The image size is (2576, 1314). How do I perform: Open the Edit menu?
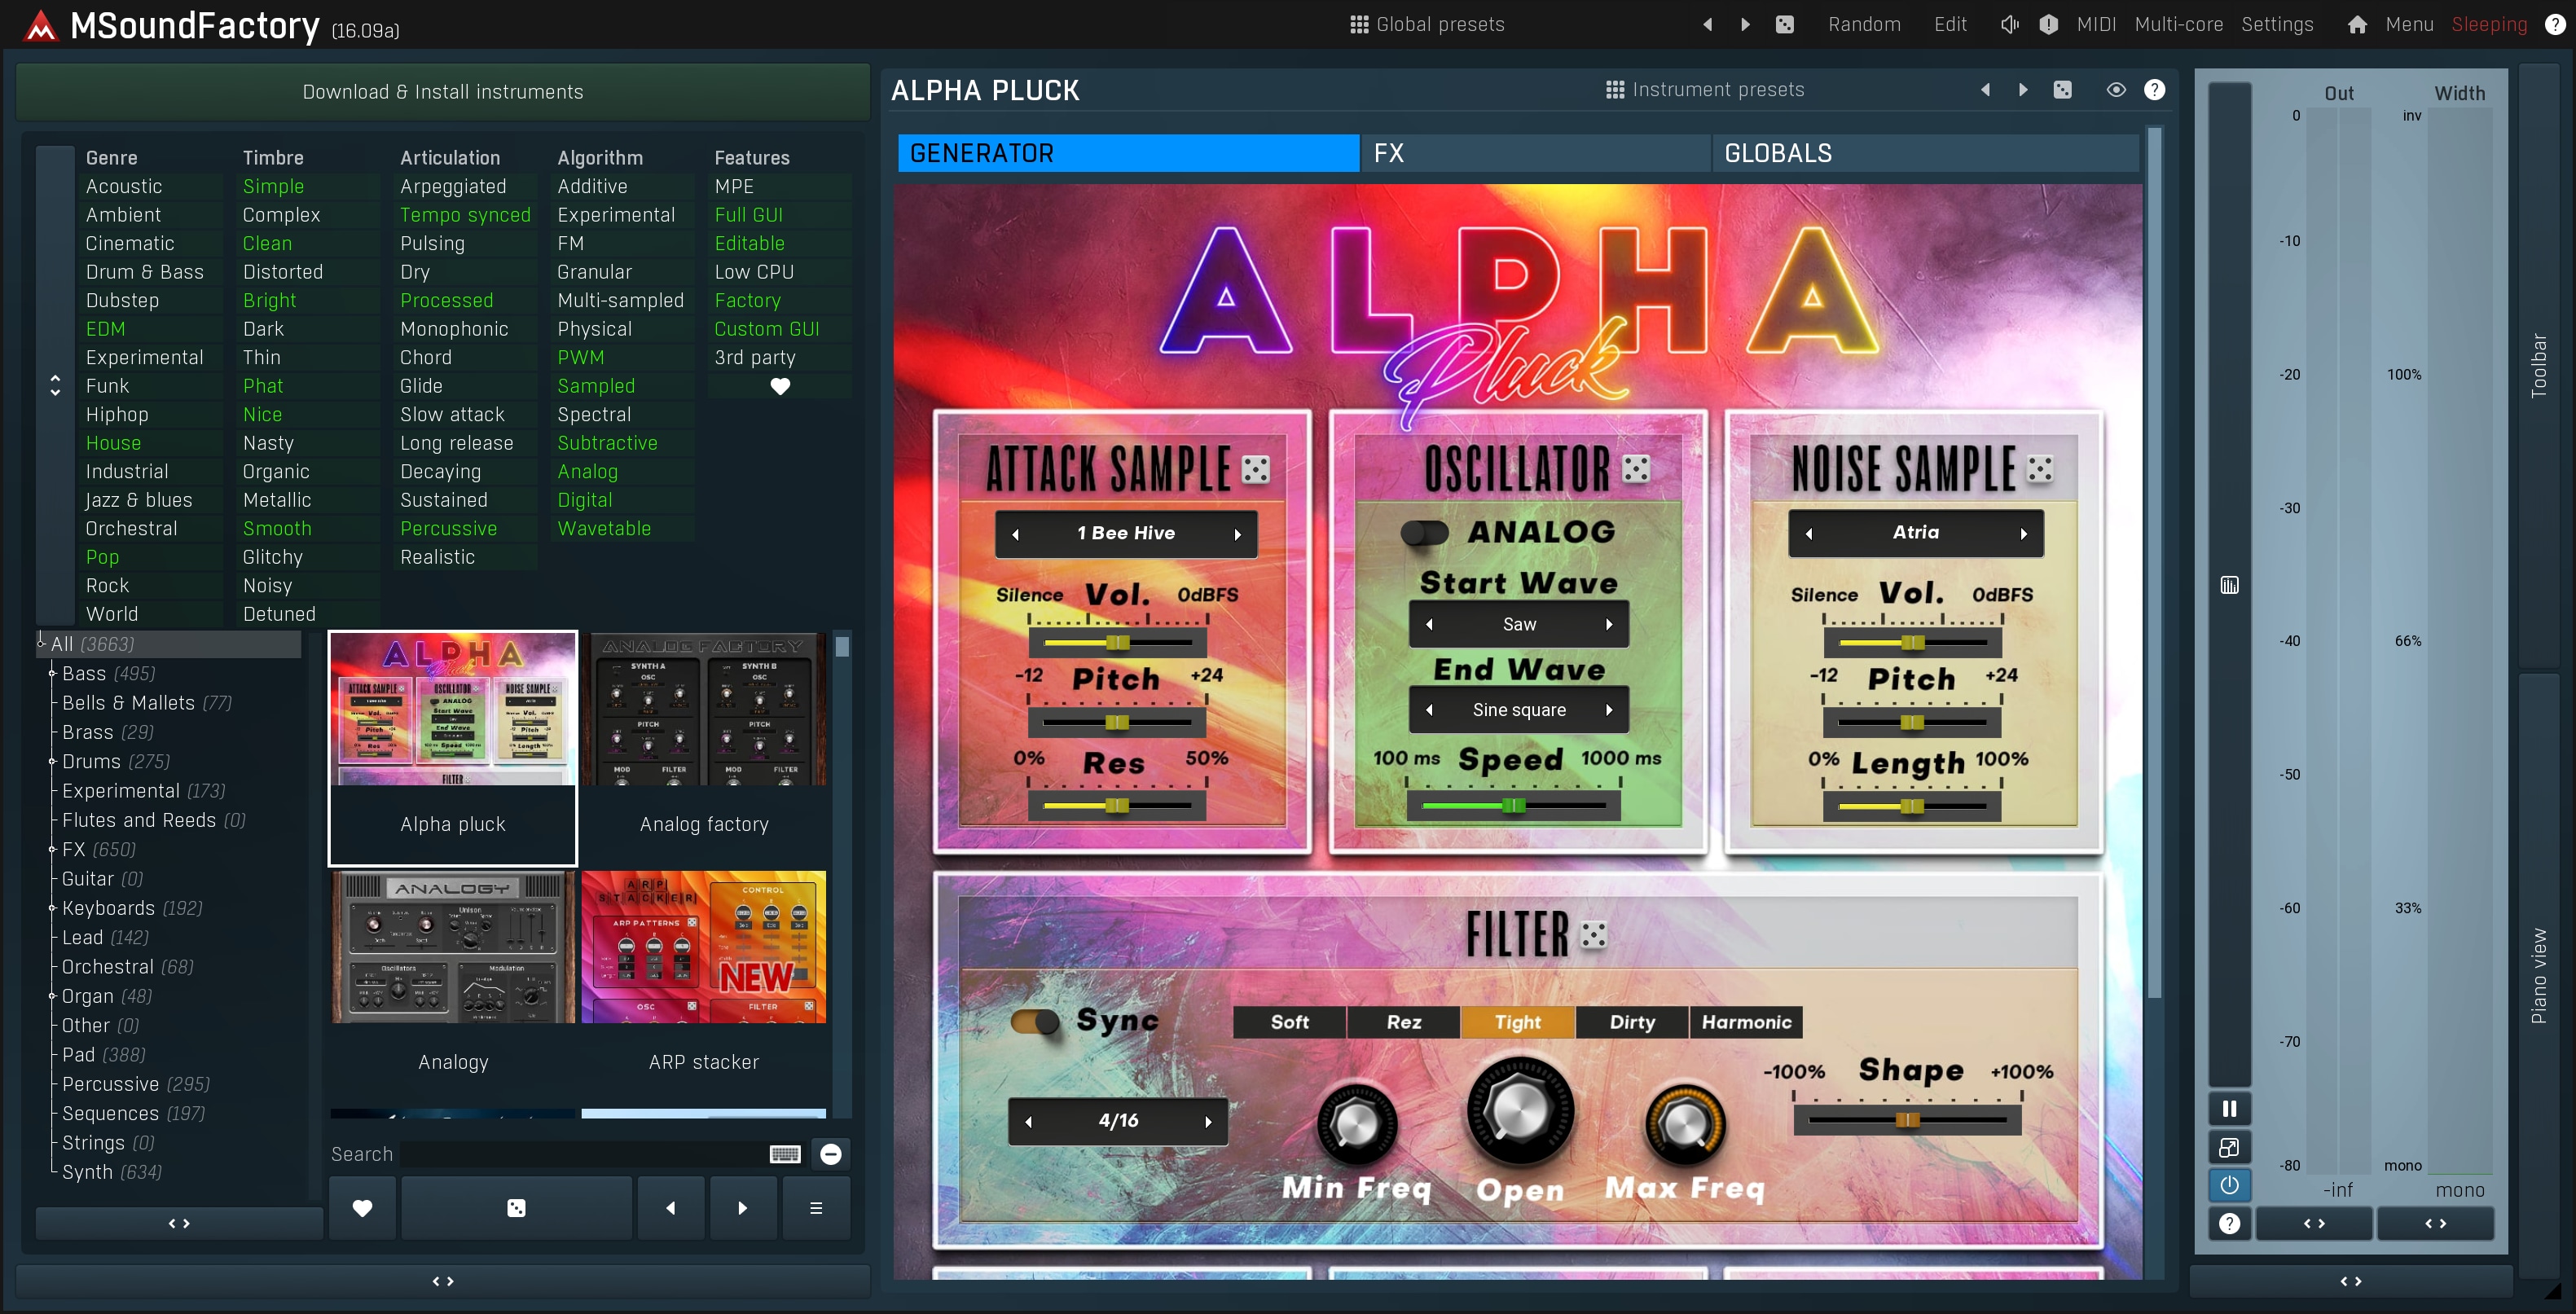(1950, 24)
